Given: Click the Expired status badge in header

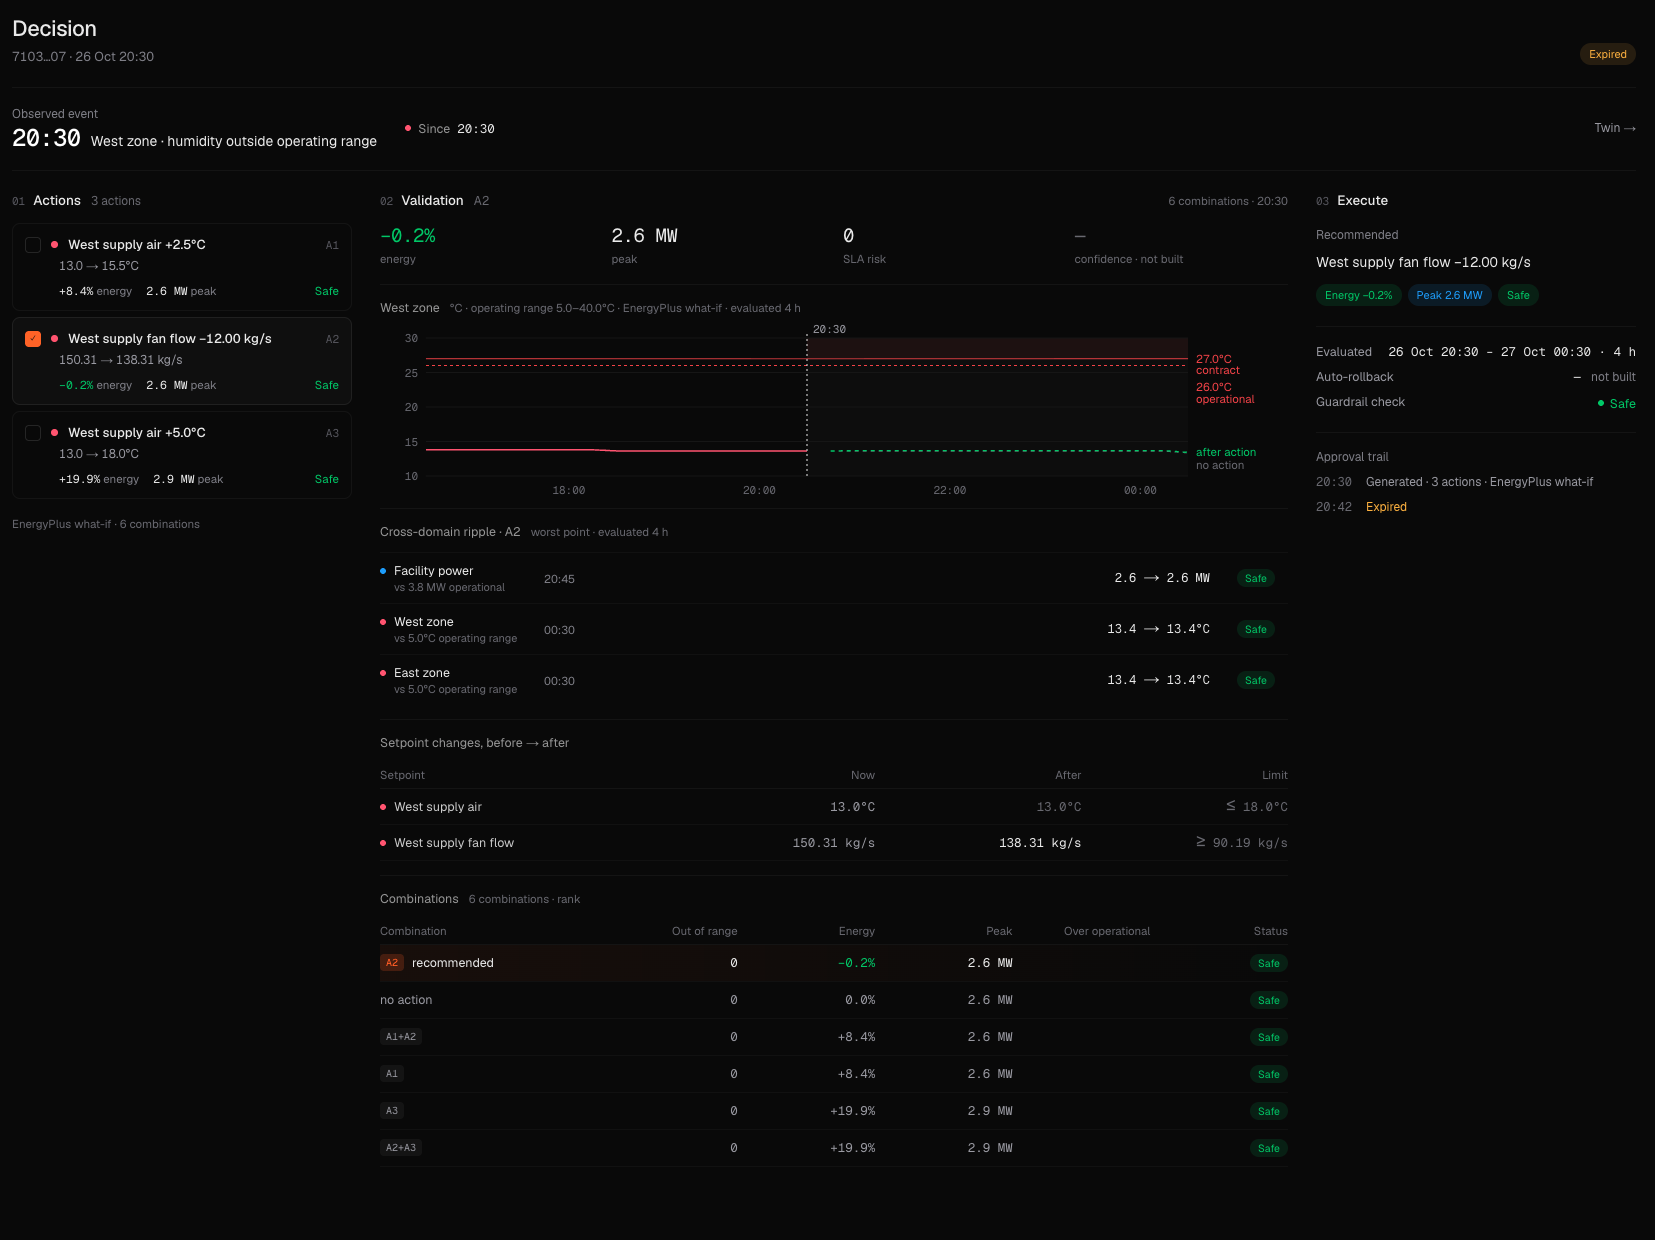Looking at the screenshot, I should point(1607,54).
